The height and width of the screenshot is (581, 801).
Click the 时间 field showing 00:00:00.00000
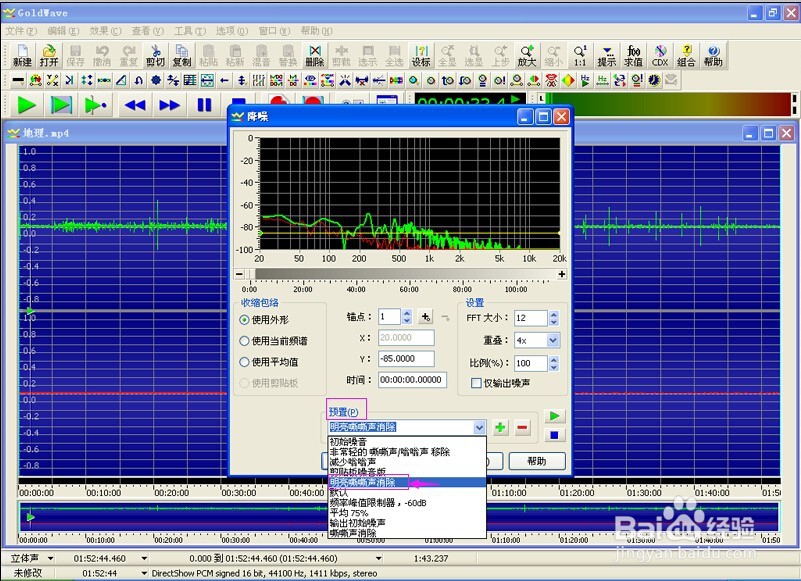point(412,380)
